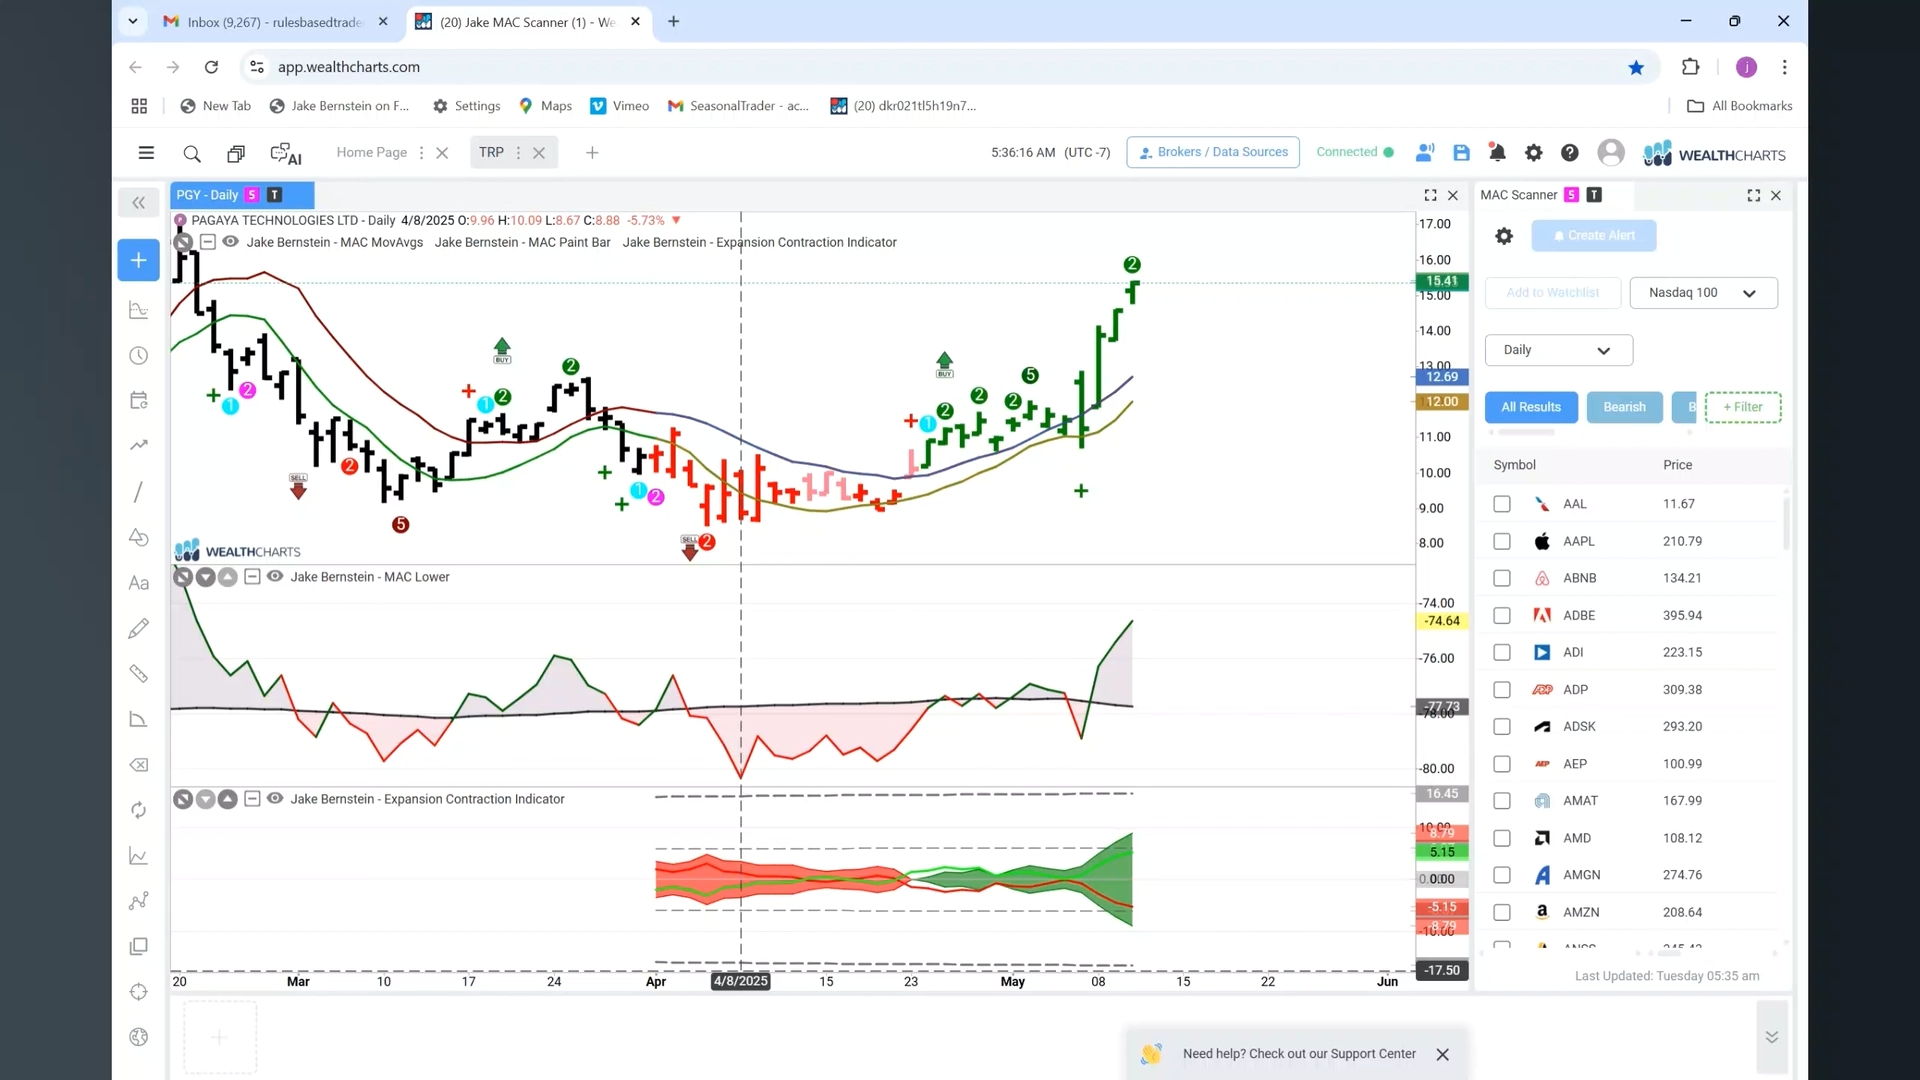Viewport: 1920px width, 1080px height.
Task: Open the Vimeo bookmark
Action: tap(620, 106)
